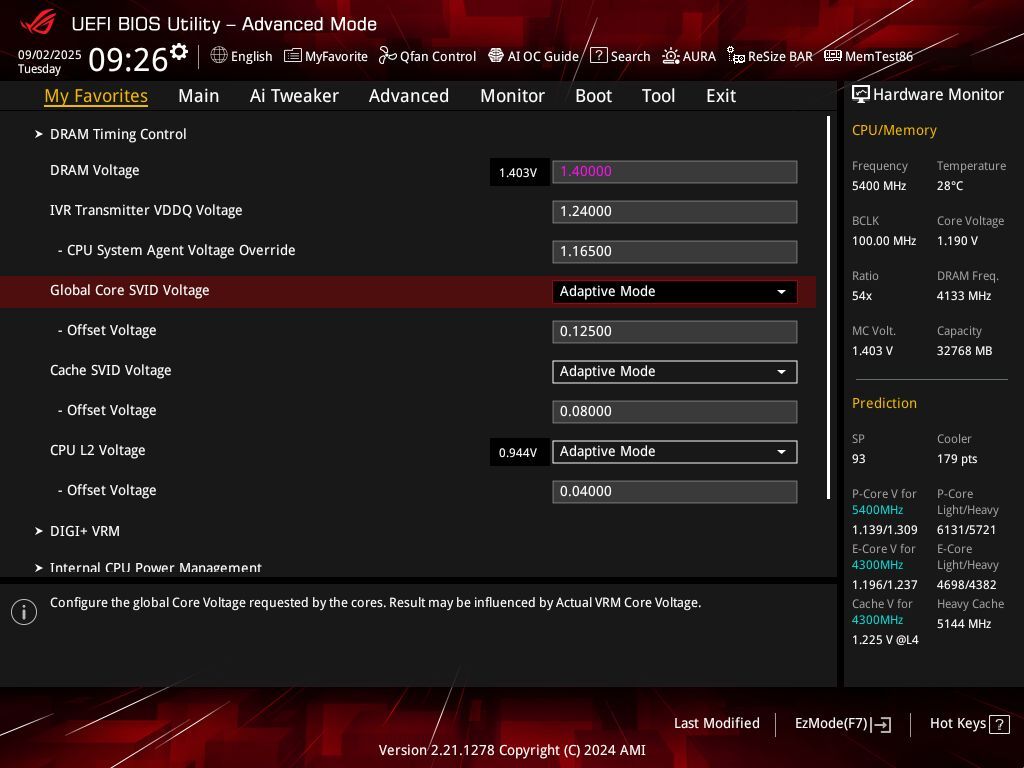The width and height of the screenshot is (1024, 768).
Task: Click the 4133 MHz DRAM frequency value
Action: tap(964, 296)
